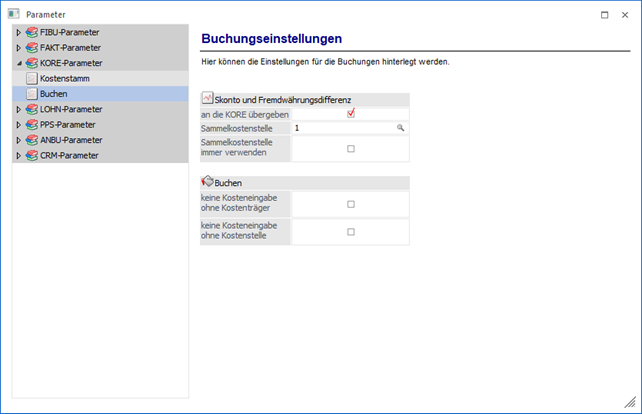
Task: Click the ANBU-Parameter stack icon
Action: (x=32, y=140)
